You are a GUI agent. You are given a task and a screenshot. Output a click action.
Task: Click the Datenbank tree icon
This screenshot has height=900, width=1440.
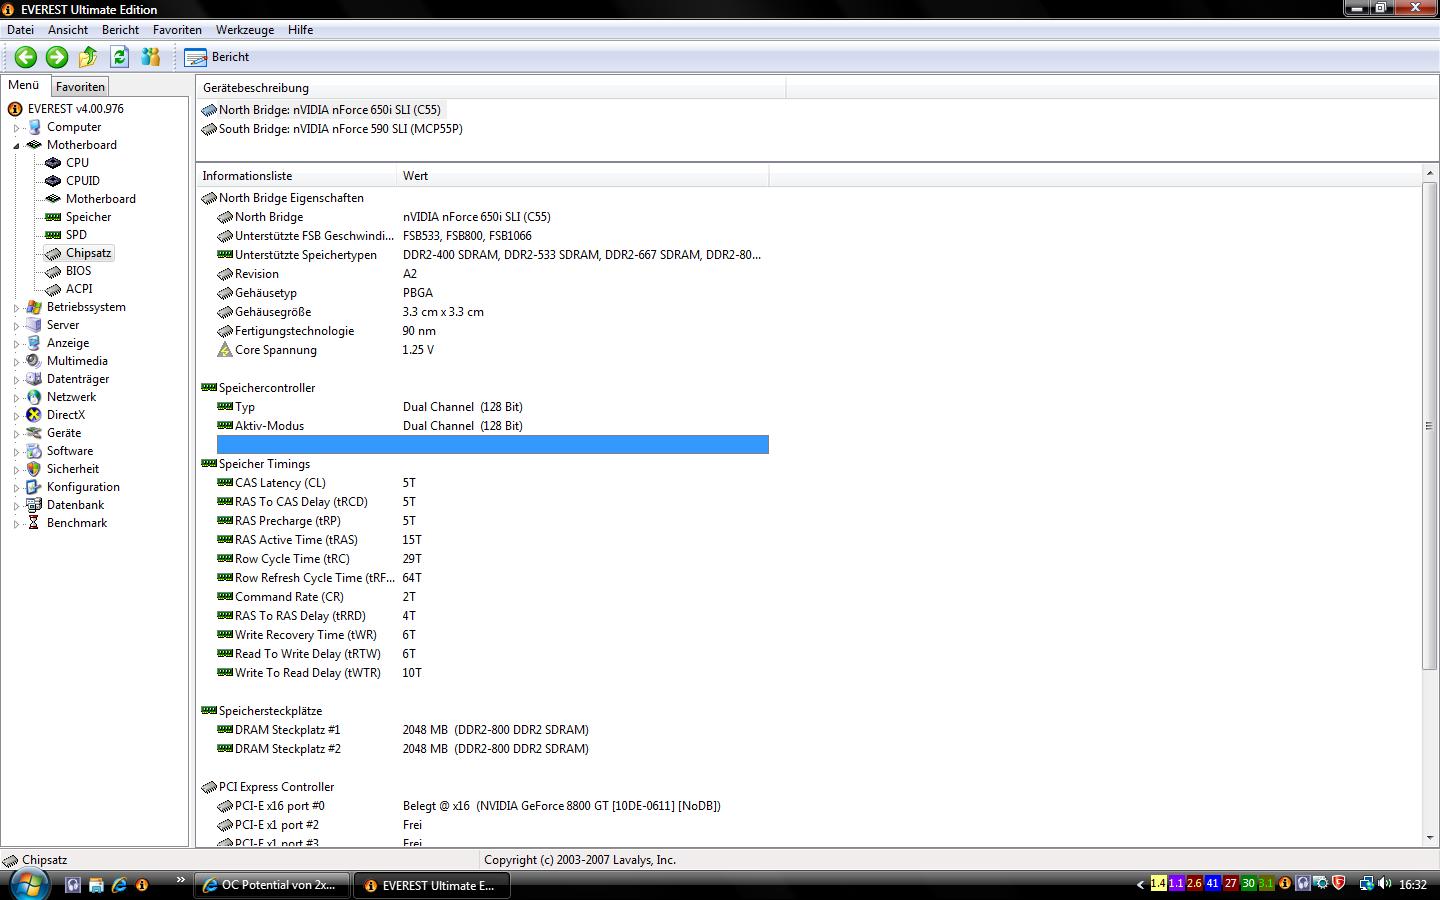coord(34,505)
